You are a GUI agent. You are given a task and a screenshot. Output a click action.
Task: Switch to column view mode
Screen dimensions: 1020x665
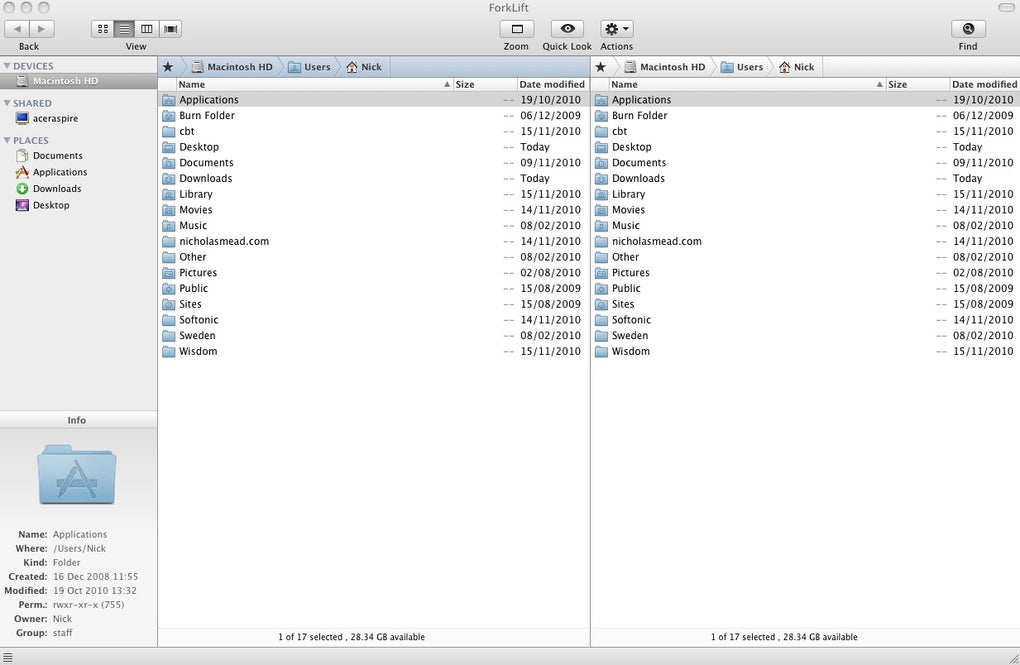(147, 29)
